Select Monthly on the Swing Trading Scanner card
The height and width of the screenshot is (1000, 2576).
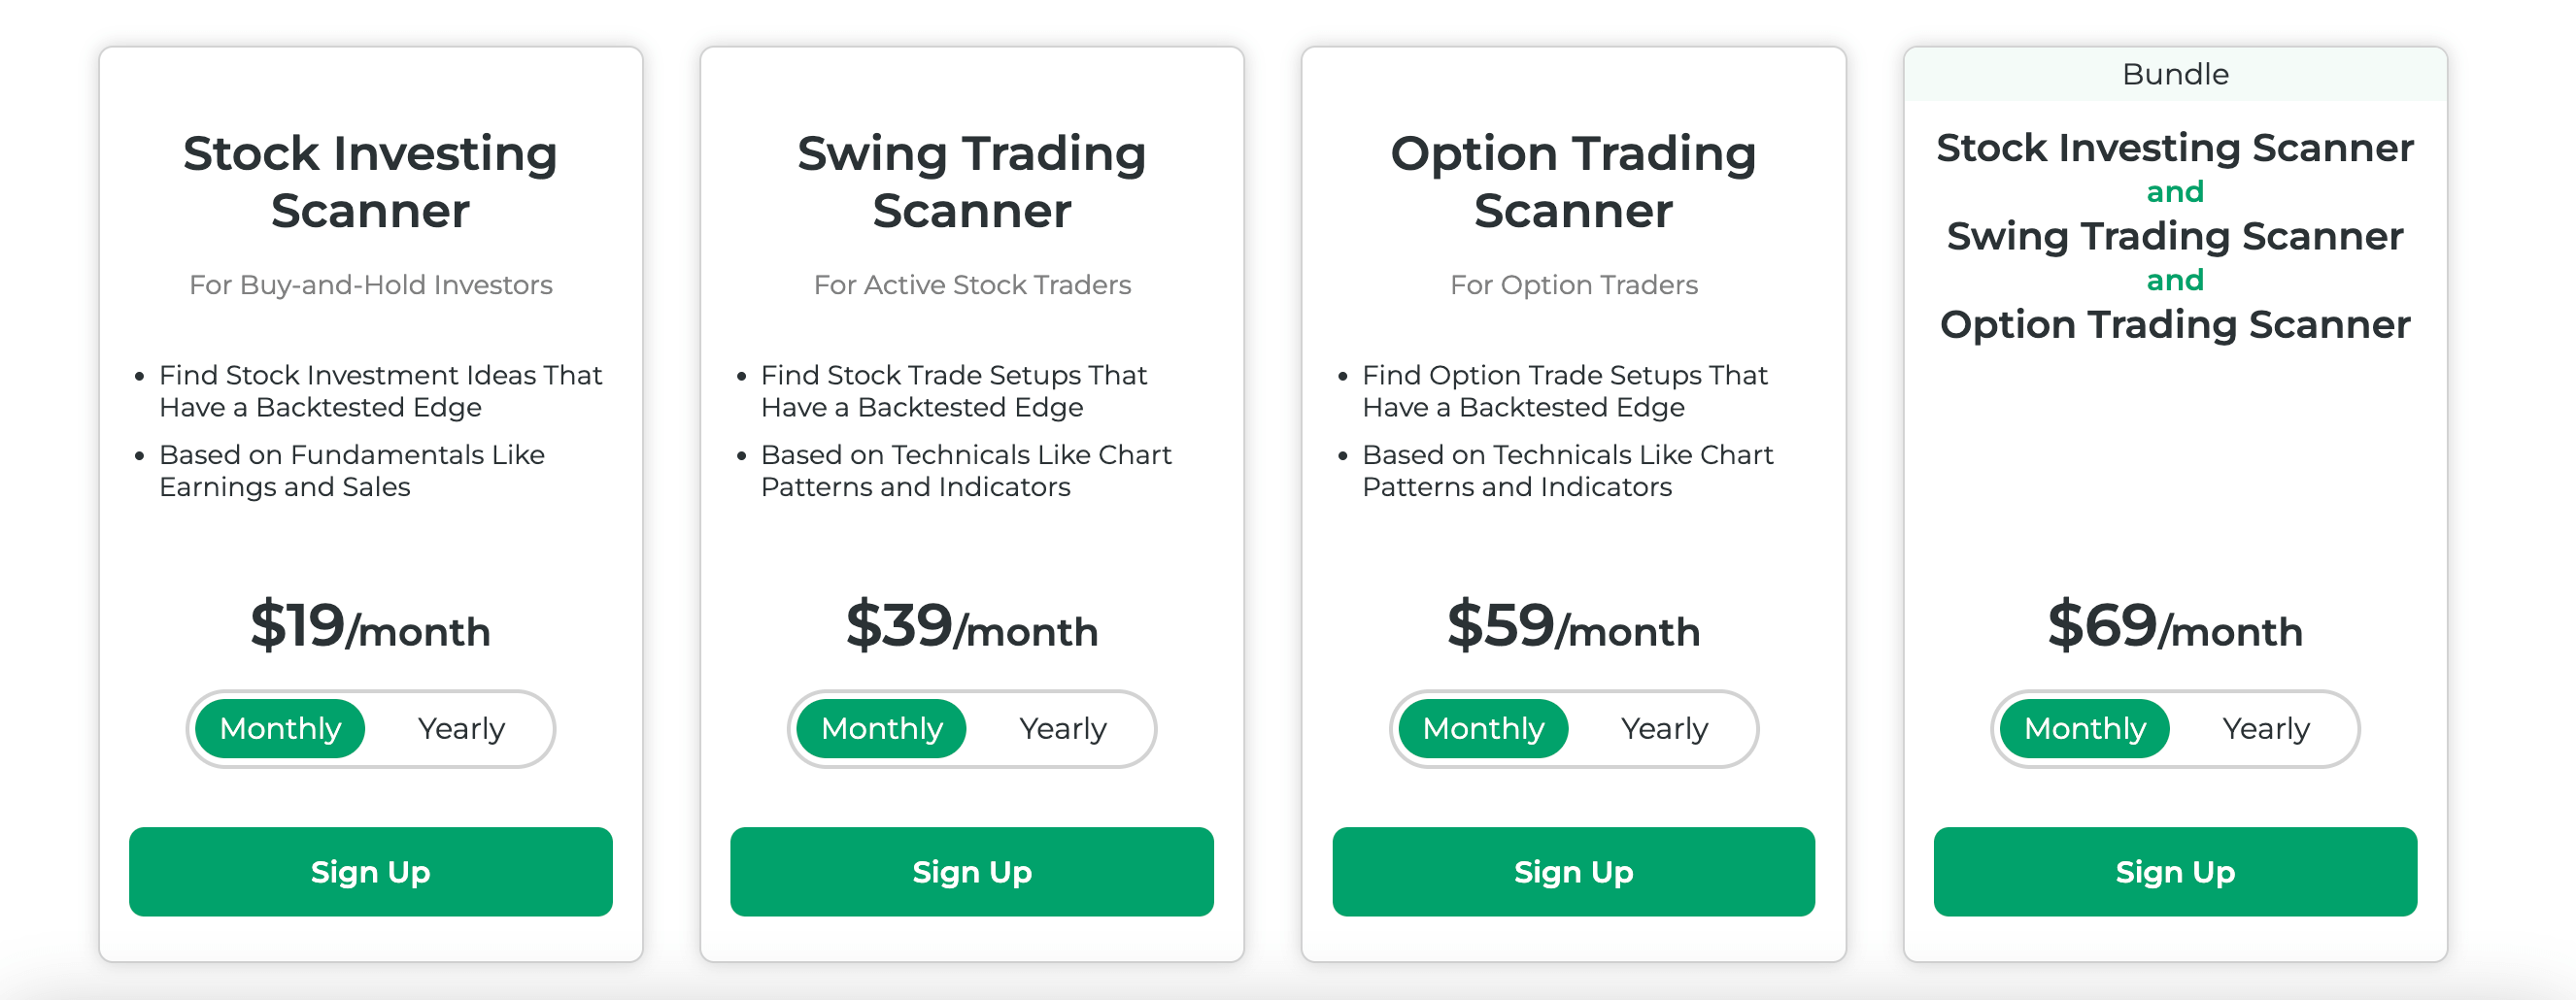pyautogui.click(x=880, y=729)
